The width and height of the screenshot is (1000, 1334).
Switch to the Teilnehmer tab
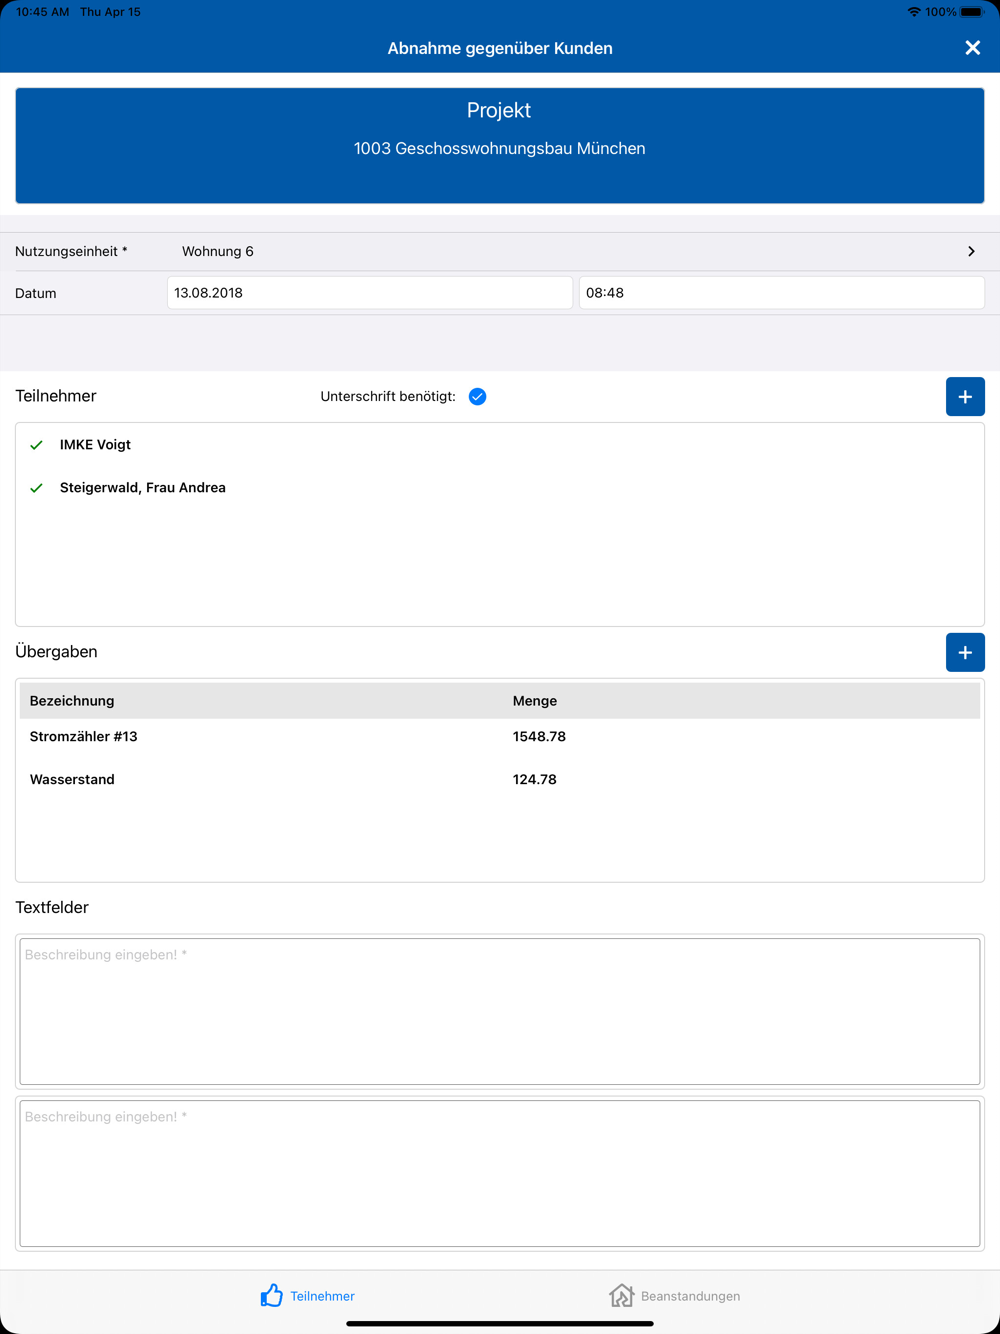point(307,1296)
